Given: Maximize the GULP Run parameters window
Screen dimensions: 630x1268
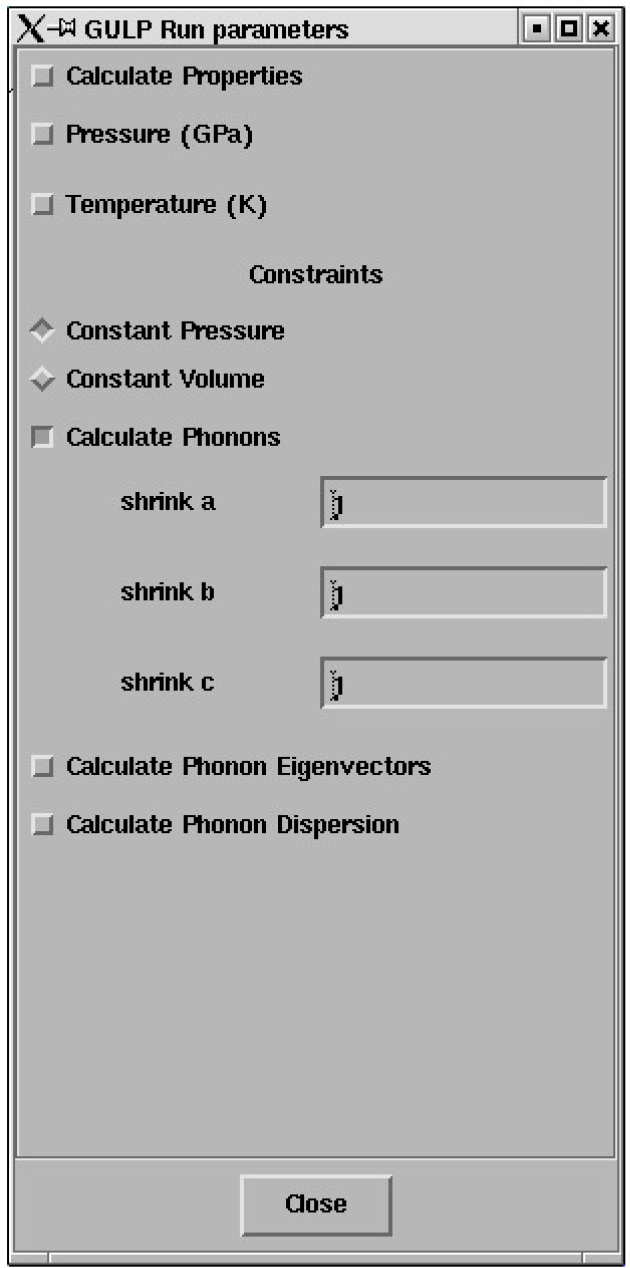Looking at the screenshot, I should pos(569,29).
